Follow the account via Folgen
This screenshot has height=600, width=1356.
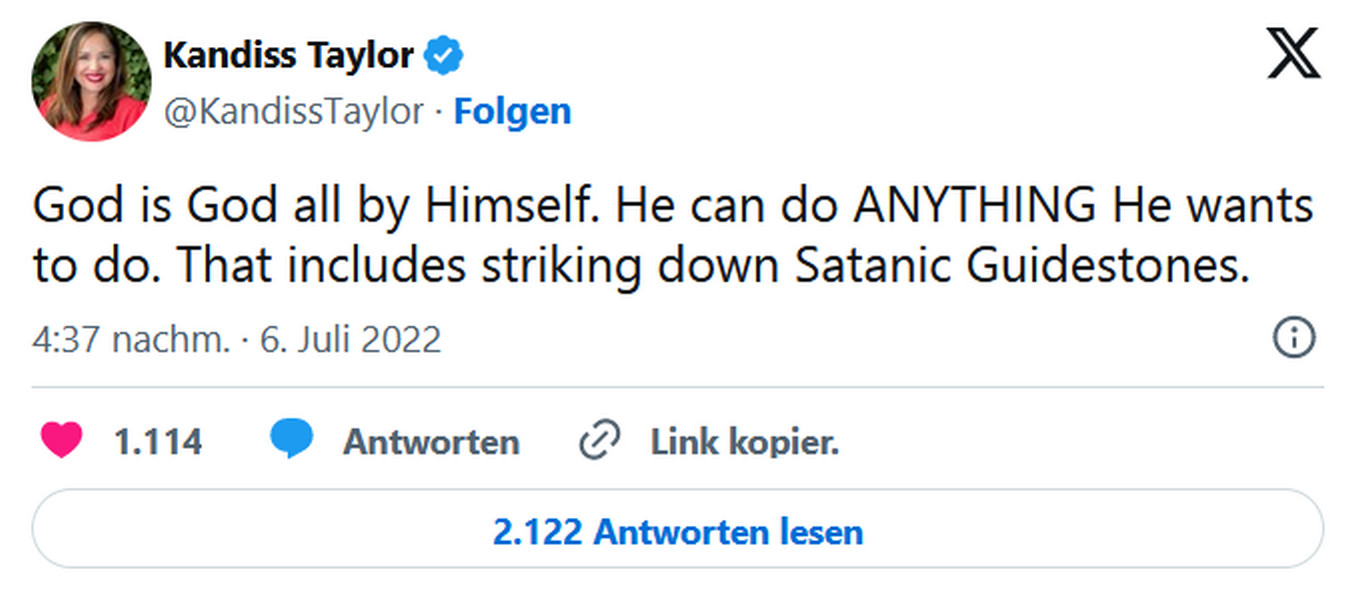pyautogui.click(x=512, y=111)
